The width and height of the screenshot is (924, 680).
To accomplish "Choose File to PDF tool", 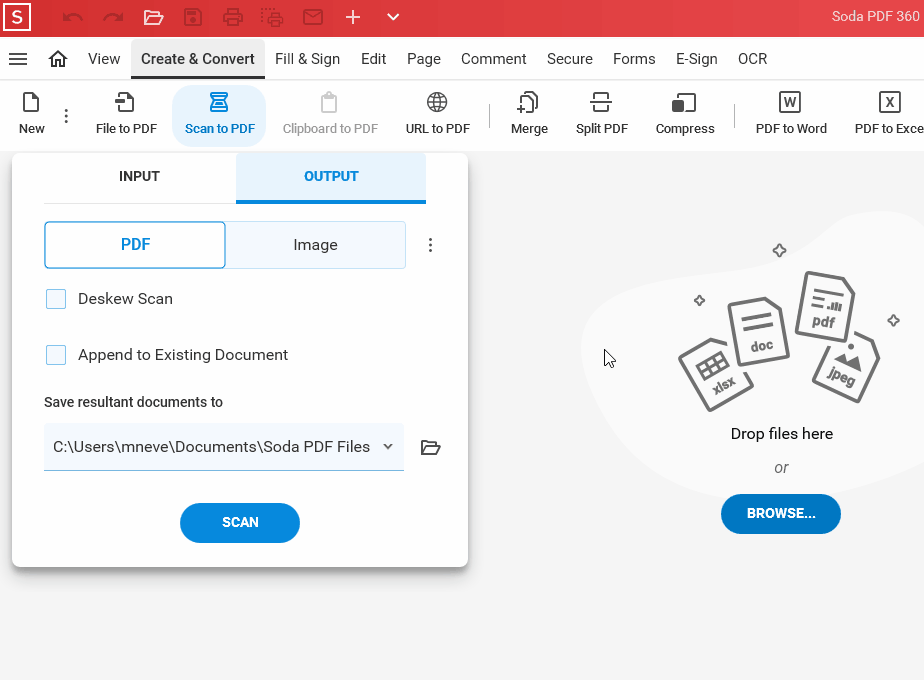I will tap(127, 114).
